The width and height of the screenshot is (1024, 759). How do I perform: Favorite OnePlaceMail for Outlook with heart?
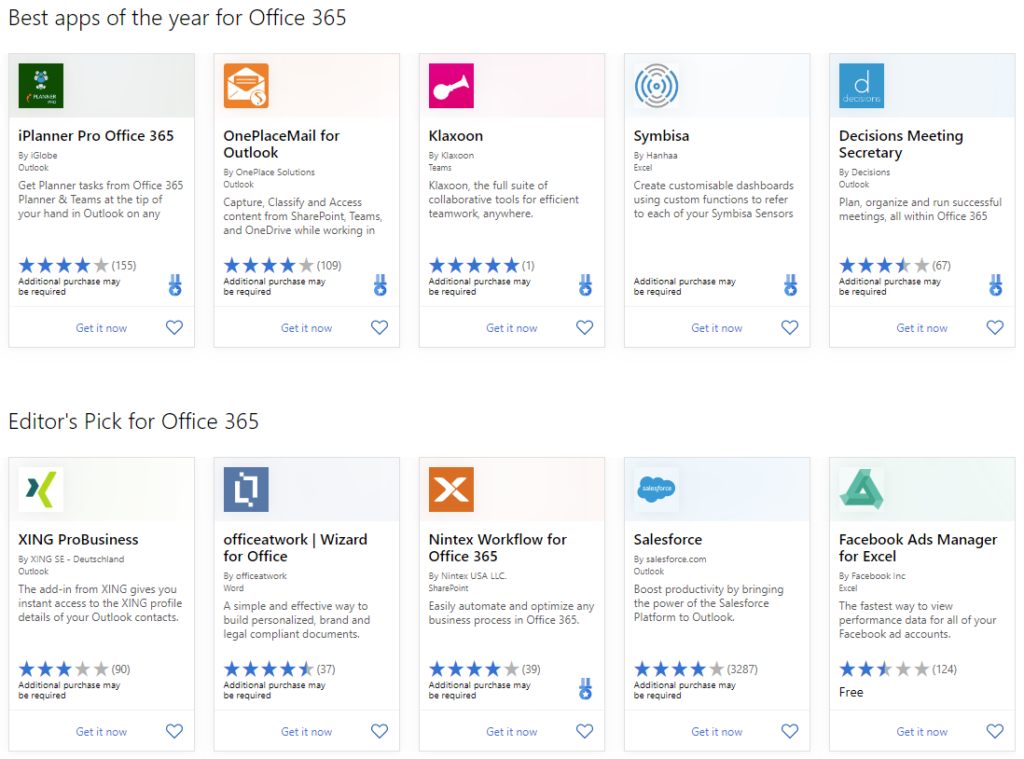click(379, 327)
